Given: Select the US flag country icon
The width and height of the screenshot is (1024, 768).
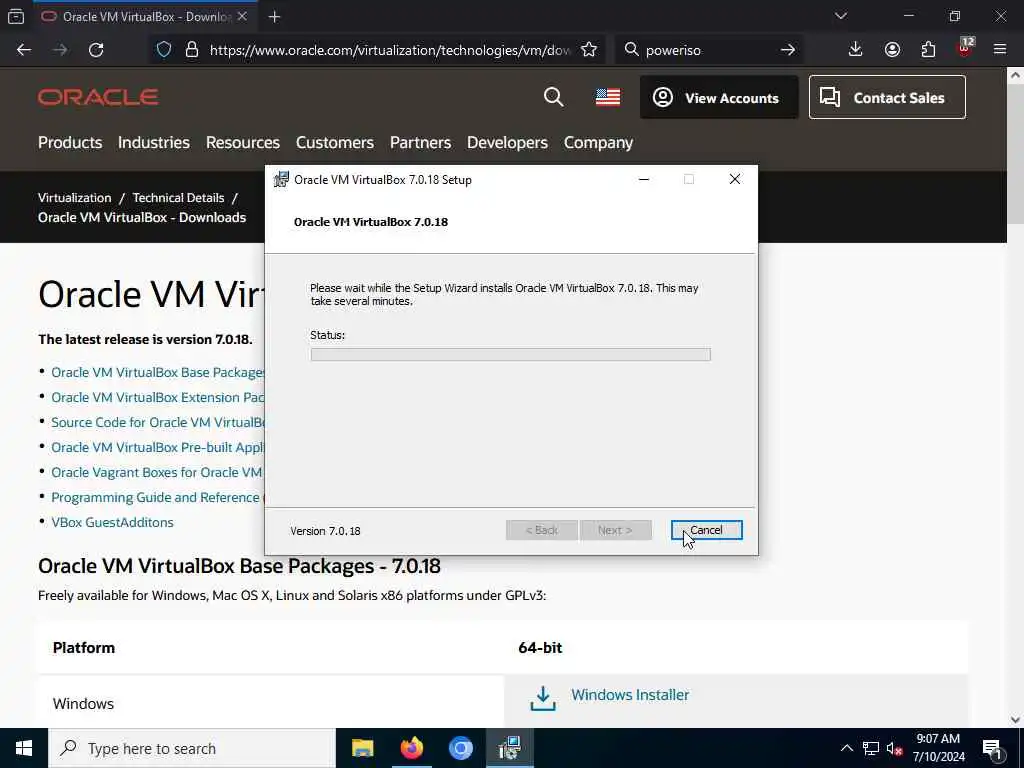Looking at the screenshot, I should [608, 97].
